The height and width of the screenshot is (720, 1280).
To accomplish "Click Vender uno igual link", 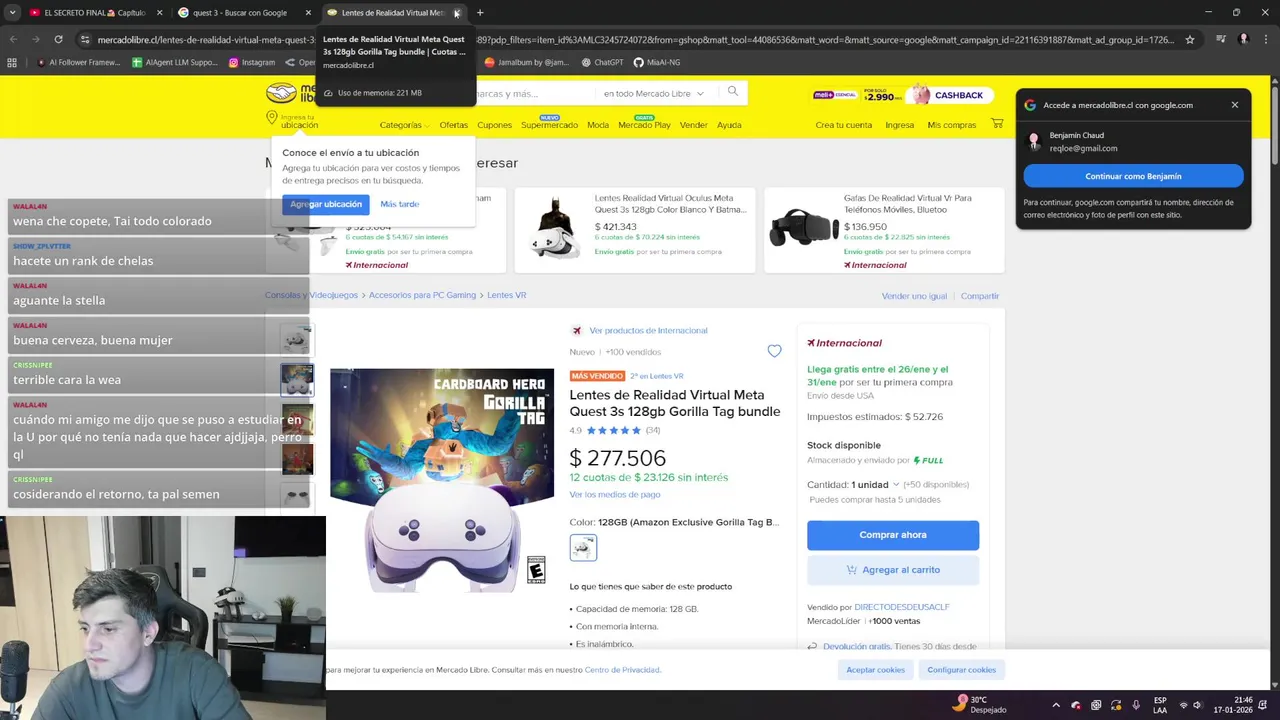I will 914,296.
